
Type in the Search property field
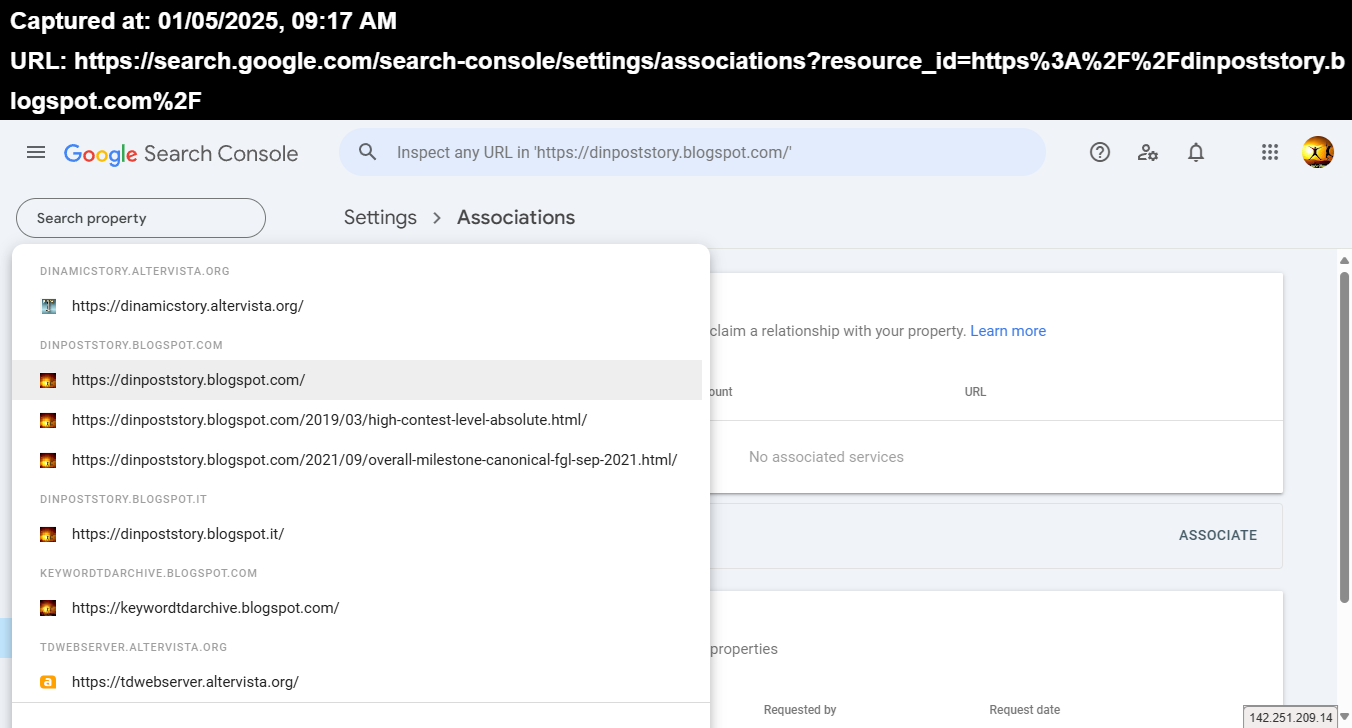141,218
